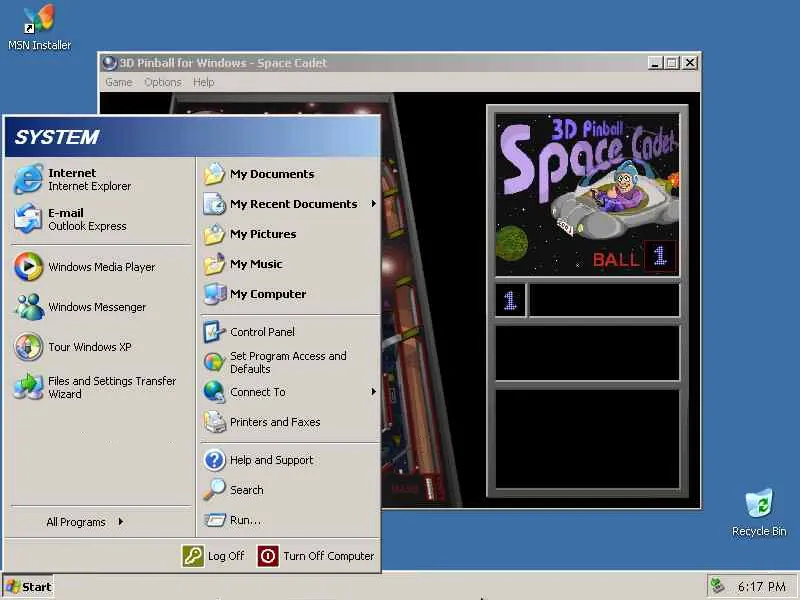Open the Help menu in 3D Pinball
The height and width of the screenshot is (600, 800).
(x=204, y=82)
